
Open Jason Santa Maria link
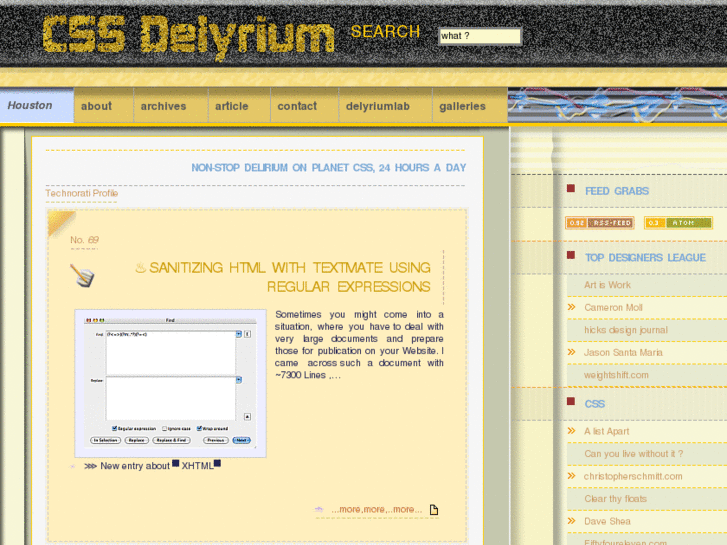click(x=623, y=353)
